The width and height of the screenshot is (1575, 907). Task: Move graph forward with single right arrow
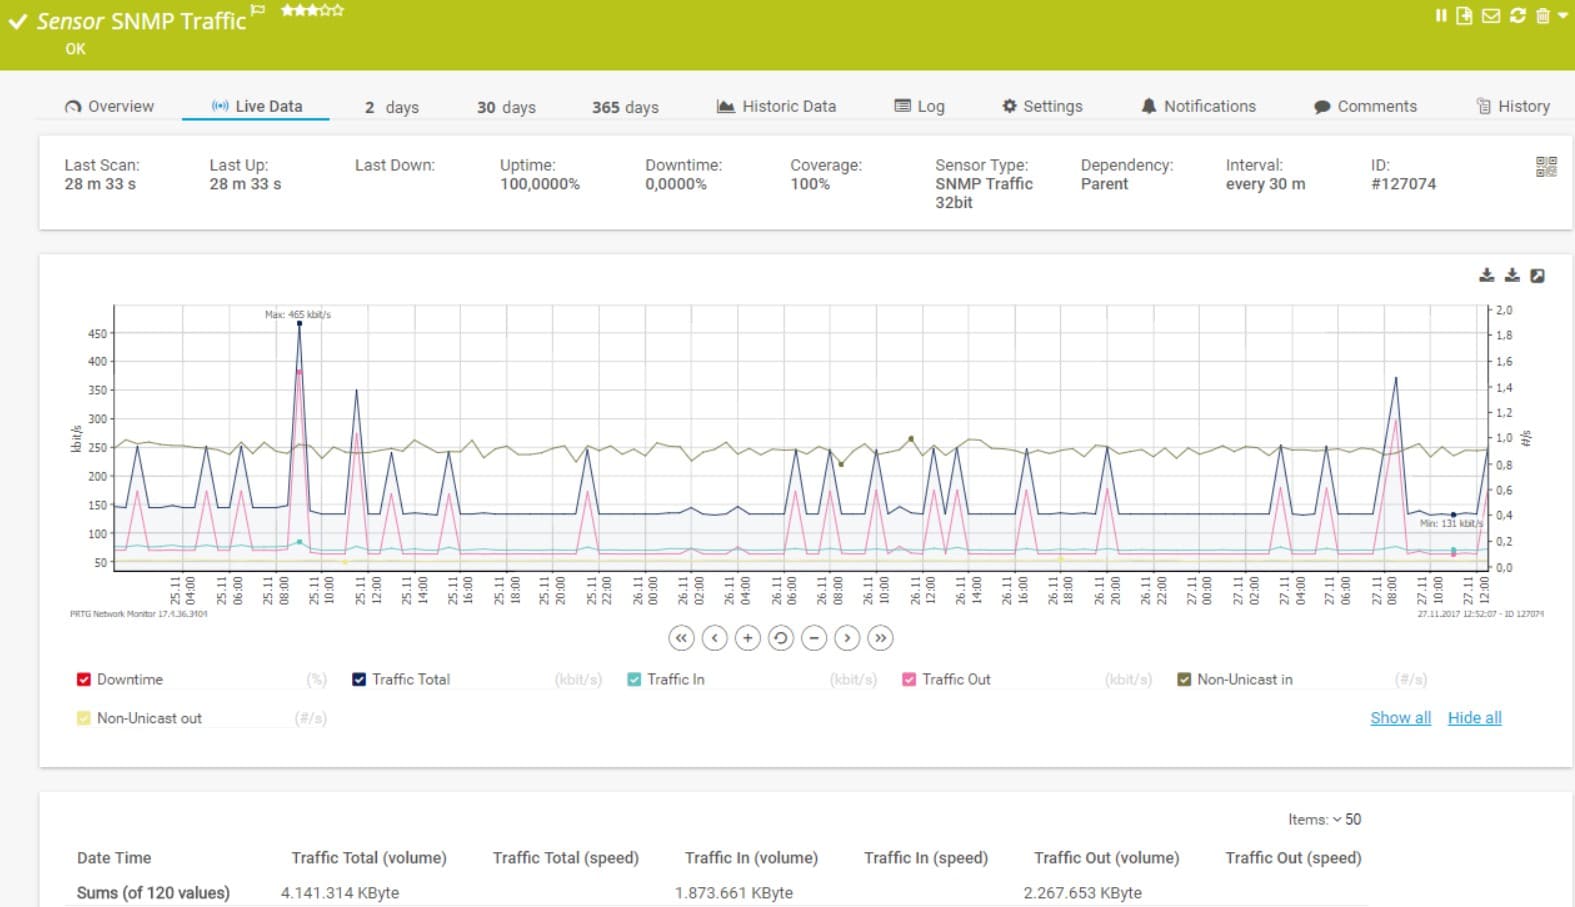pos(847,638)
